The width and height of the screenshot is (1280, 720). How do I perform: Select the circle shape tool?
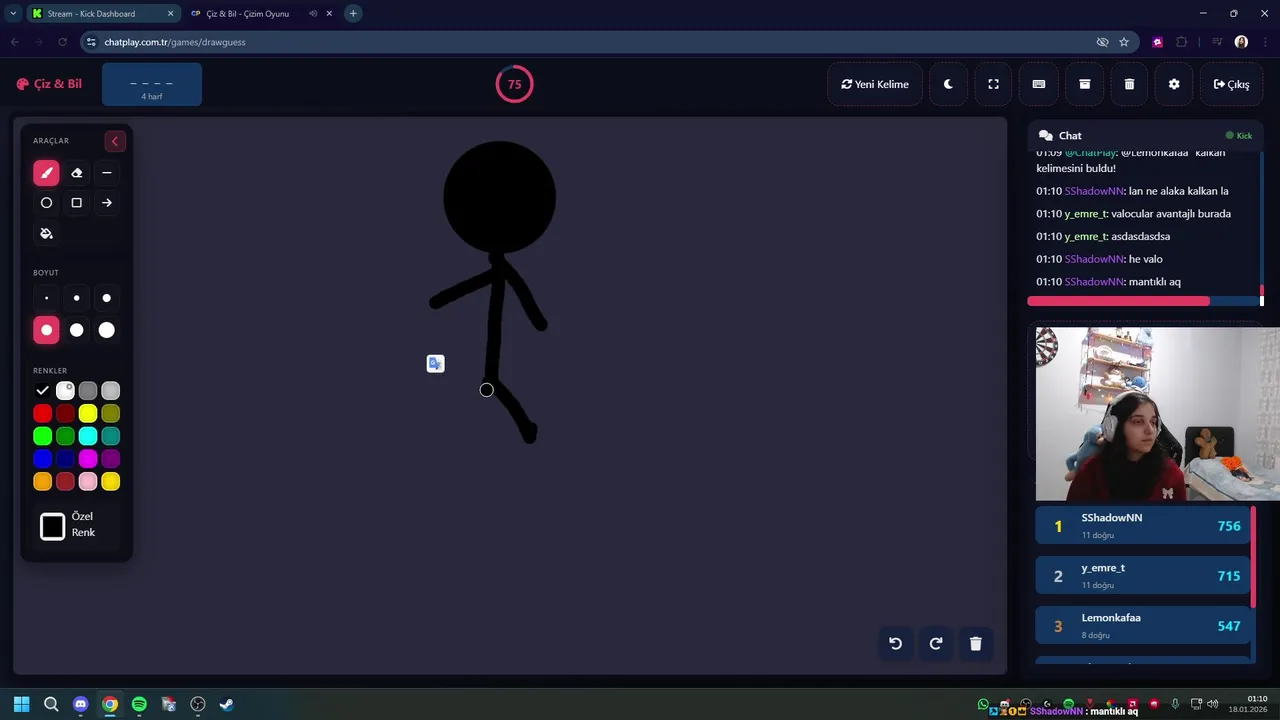46,203
